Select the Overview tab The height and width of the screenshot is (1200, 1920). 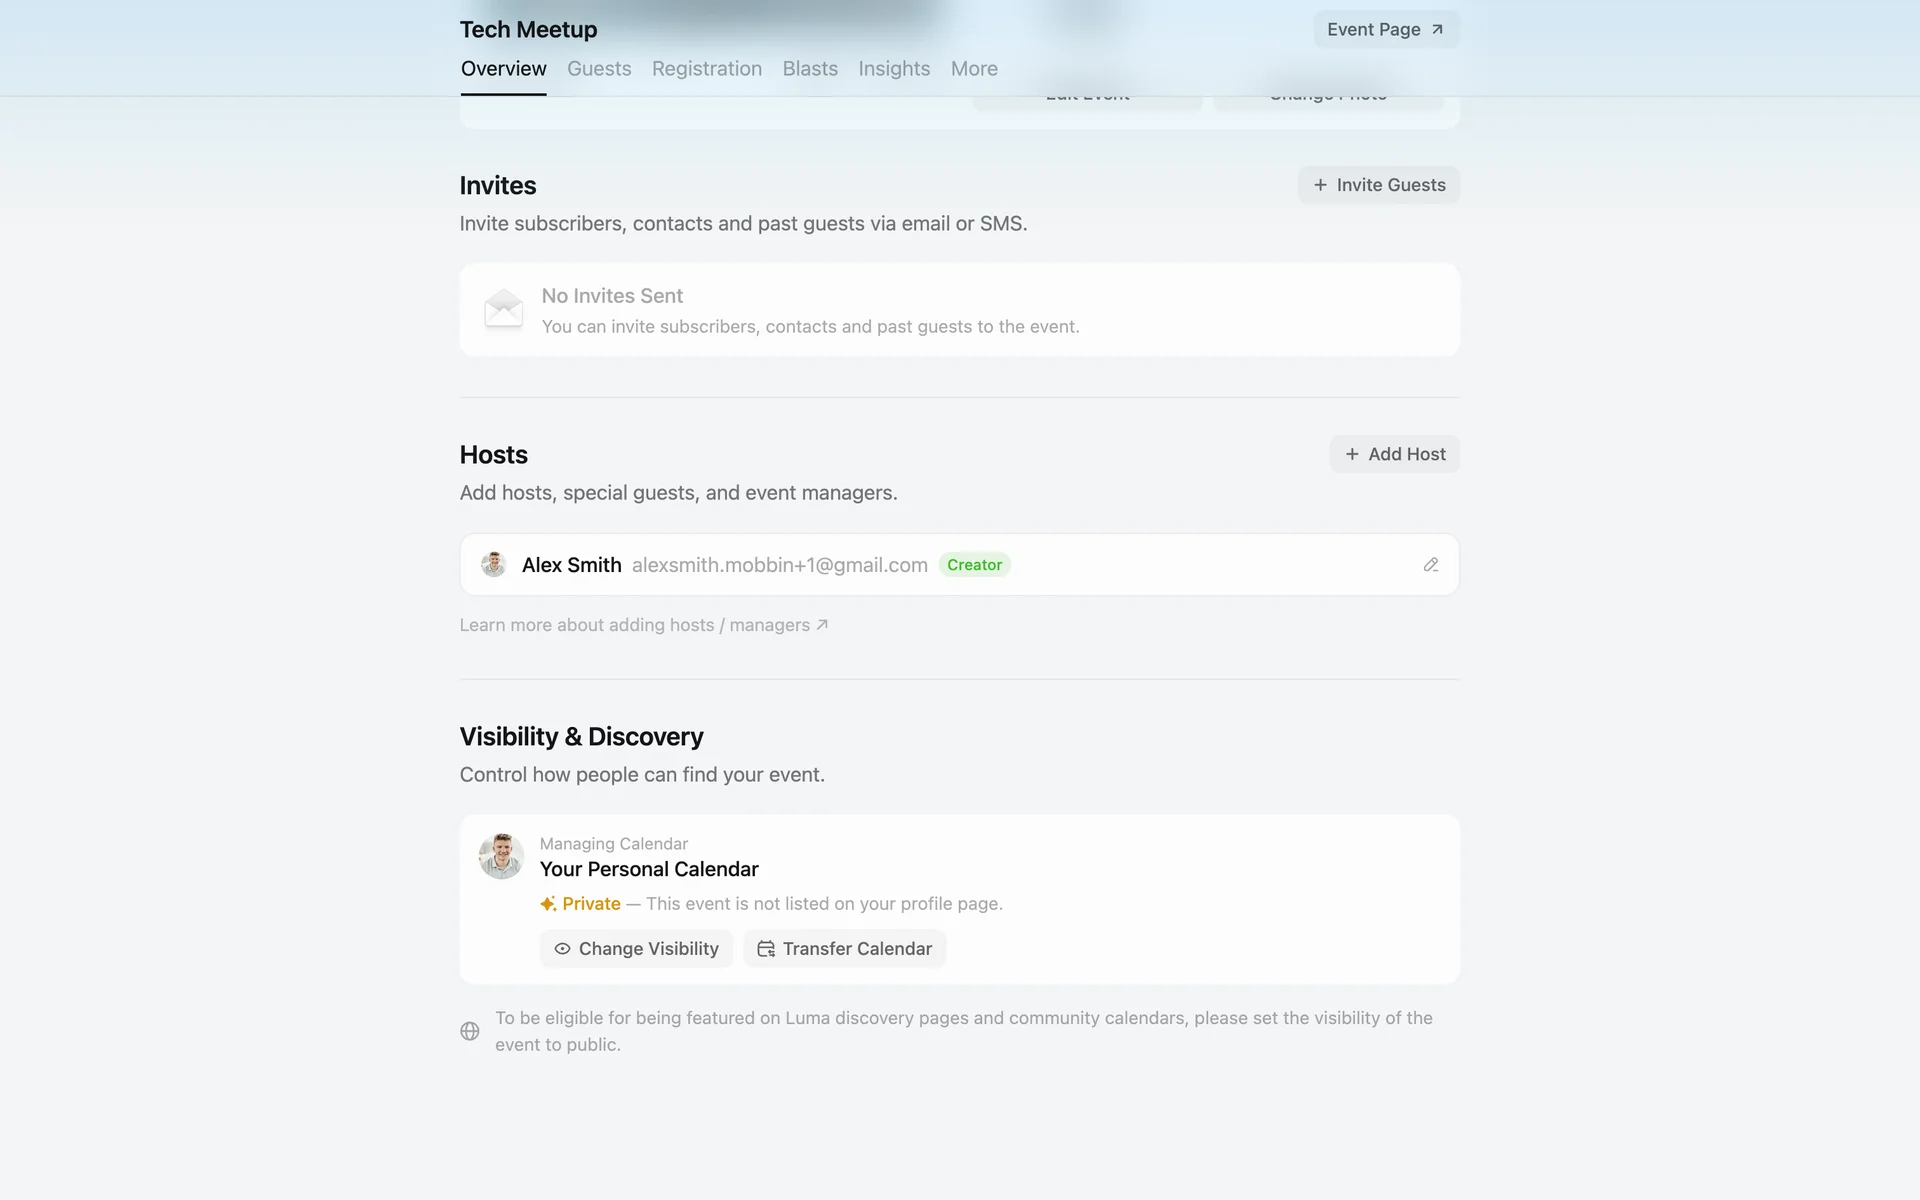503,69
